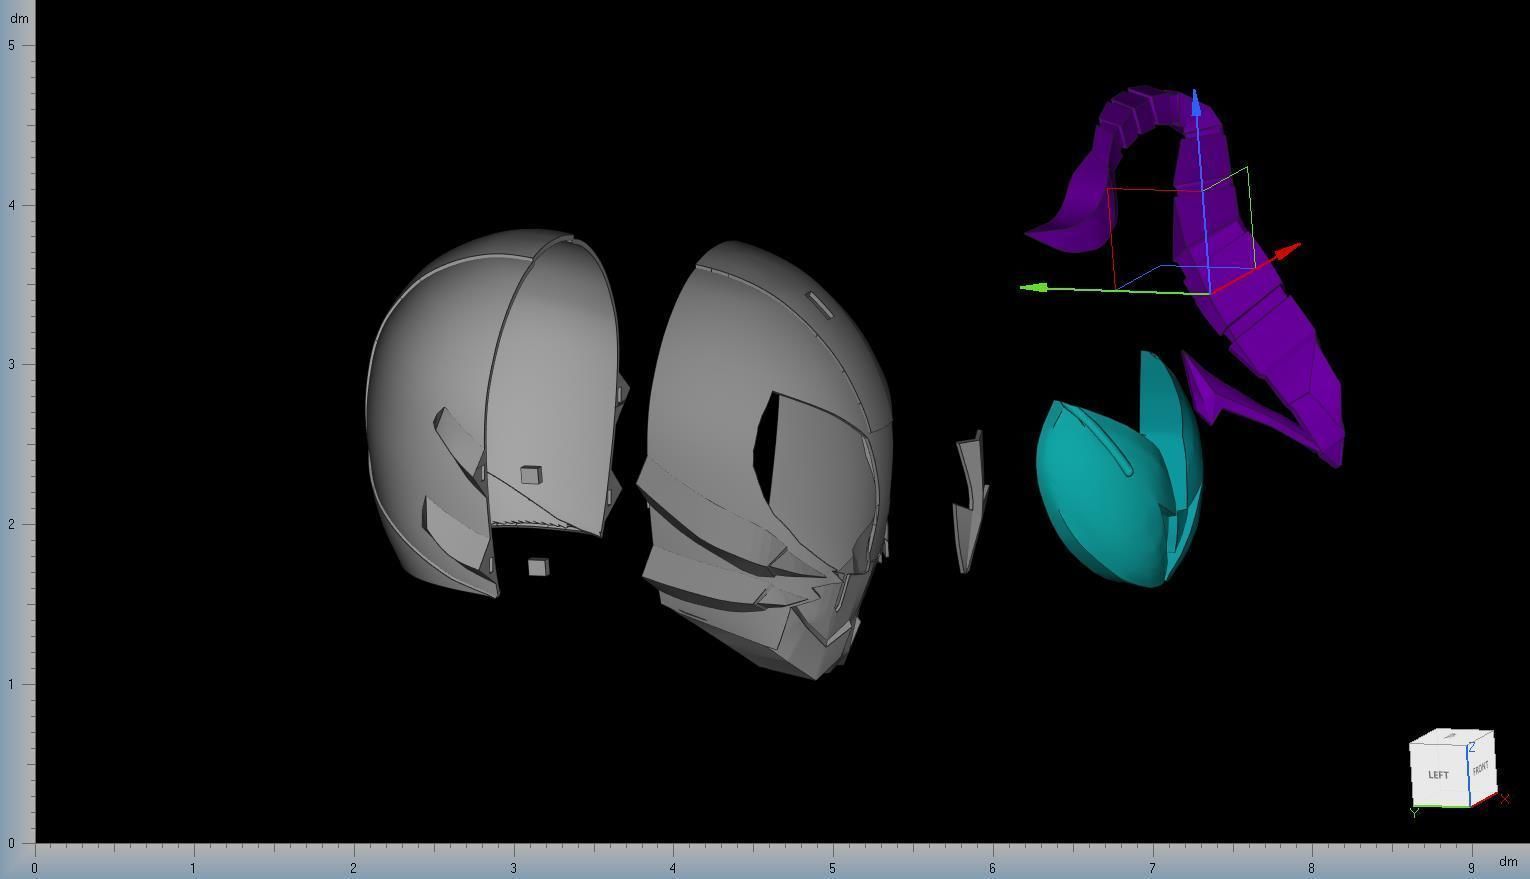The image size is (1530, 879).
Task: Click the top face of the view cube
Action: (x=1452, y=735)
